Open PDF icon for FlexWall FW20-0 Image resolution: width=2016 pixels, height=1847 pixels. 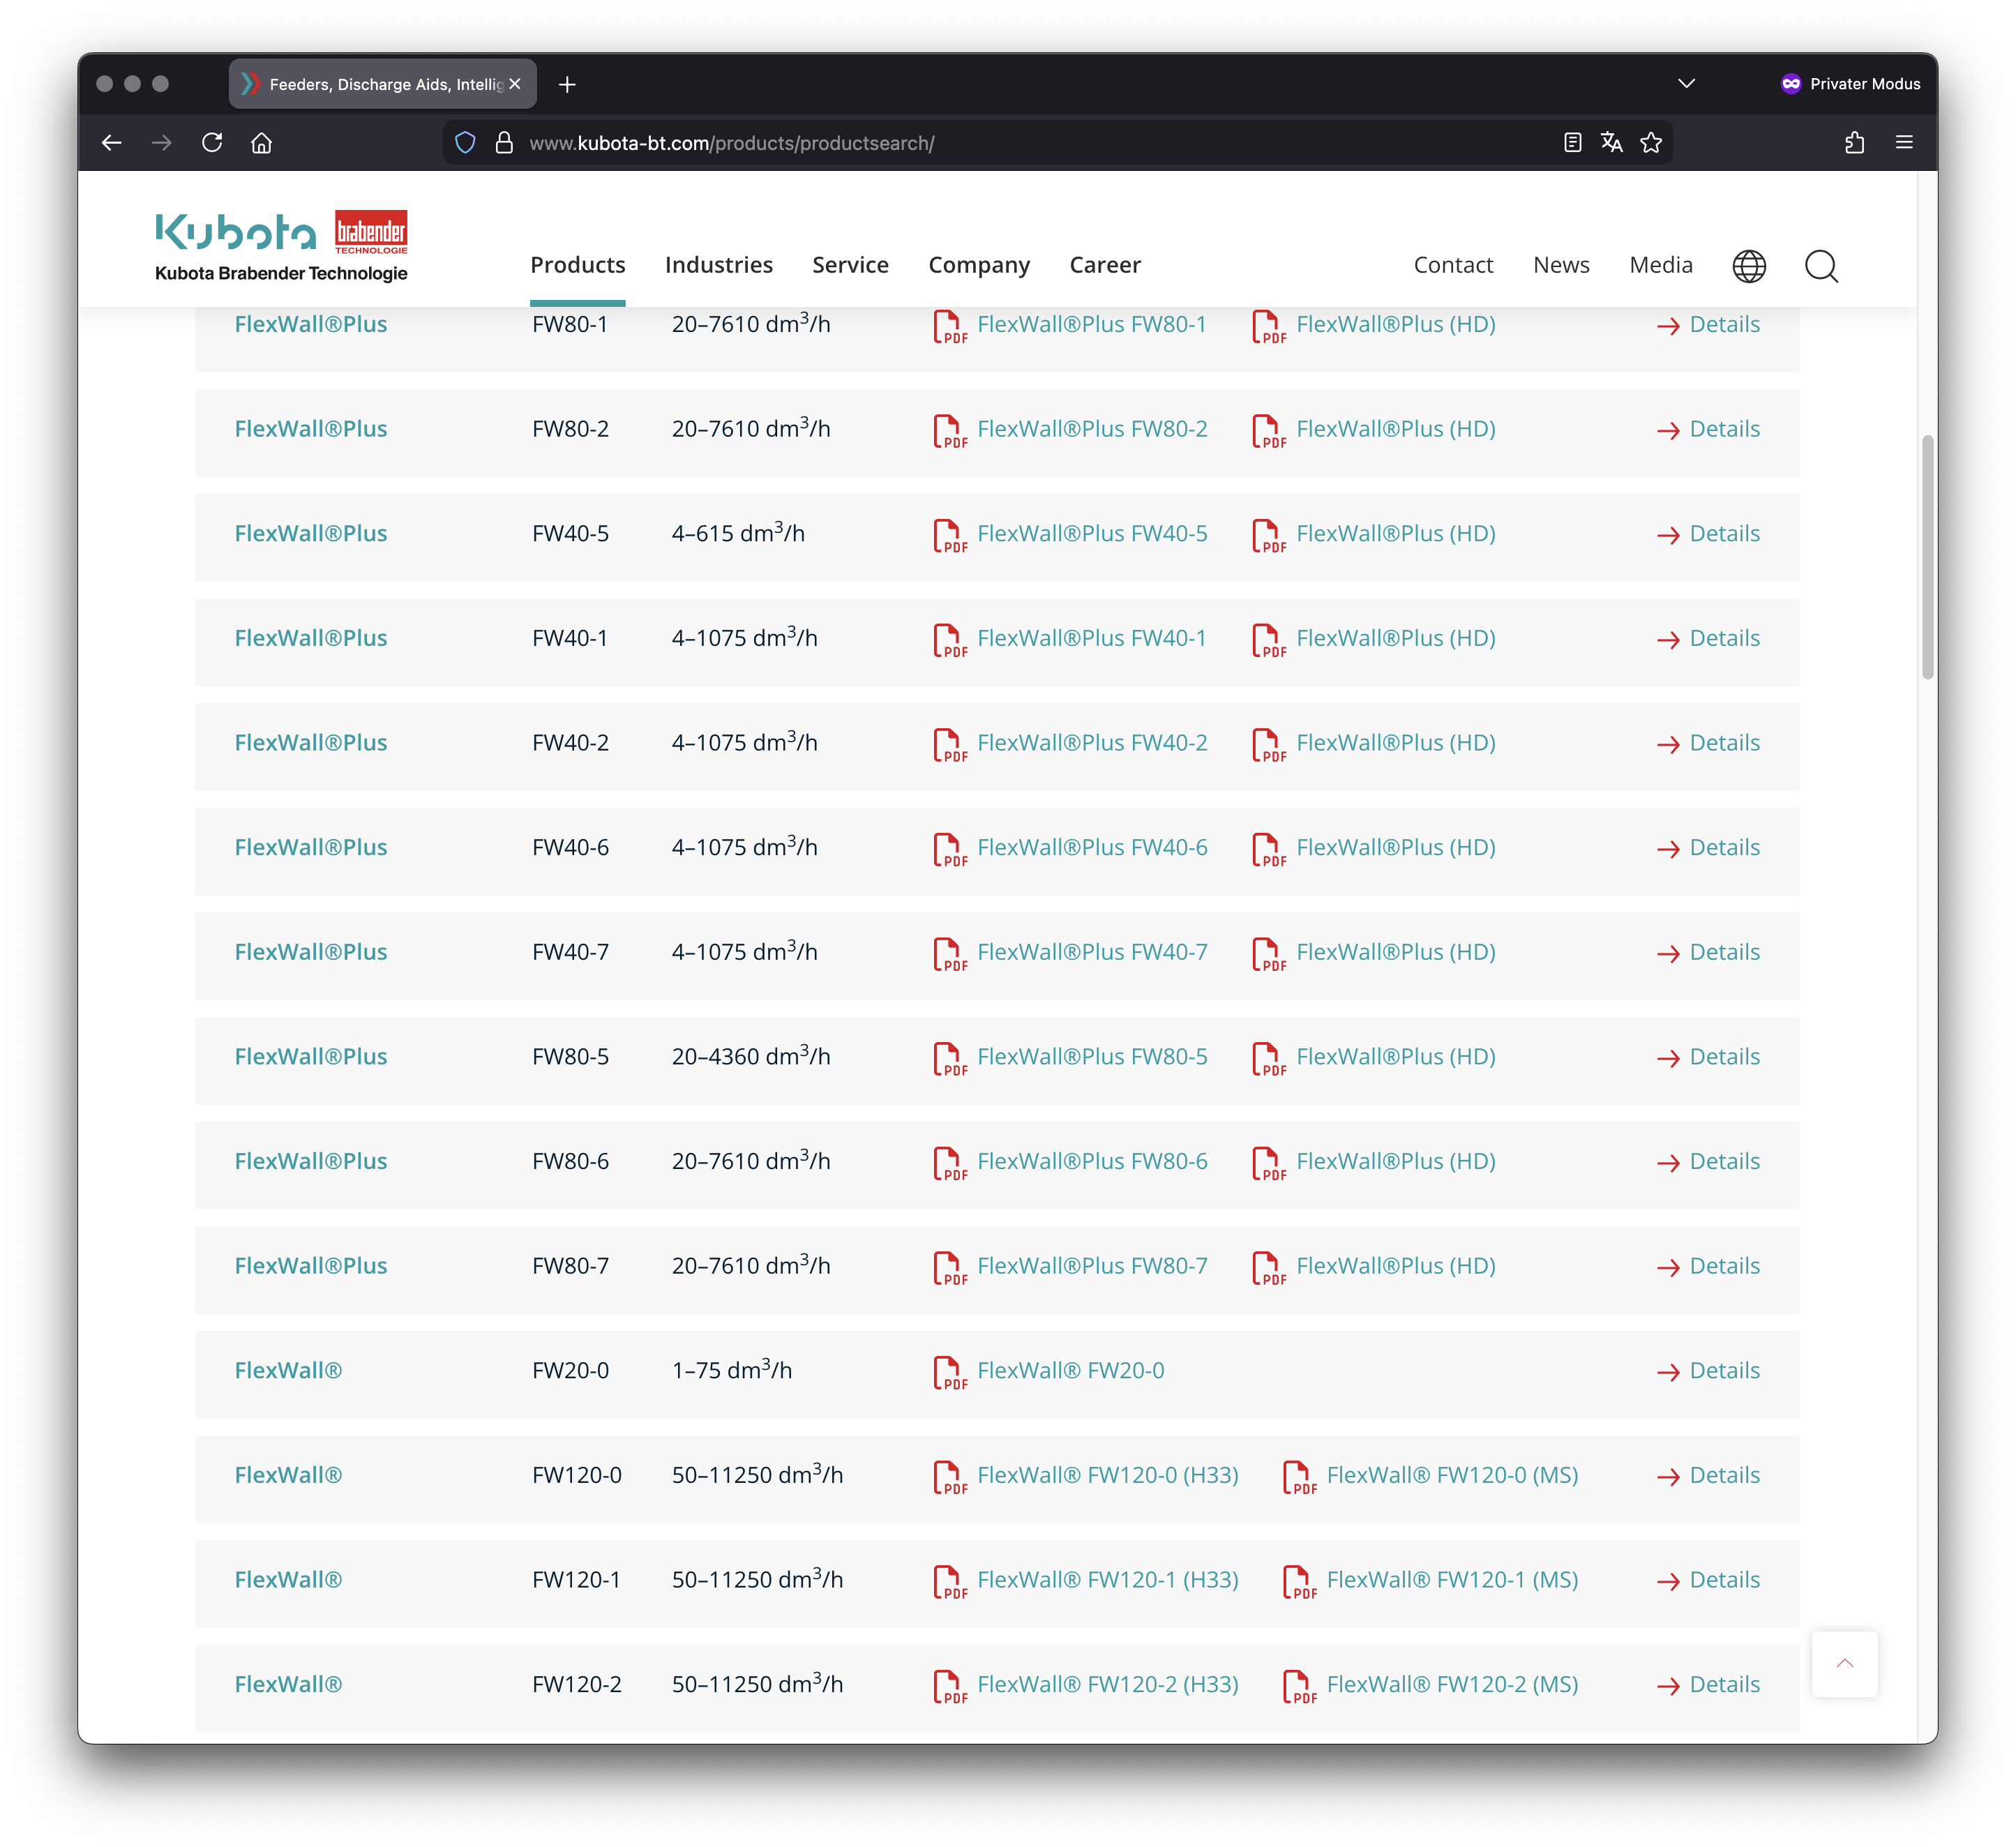click(949, 1372)
